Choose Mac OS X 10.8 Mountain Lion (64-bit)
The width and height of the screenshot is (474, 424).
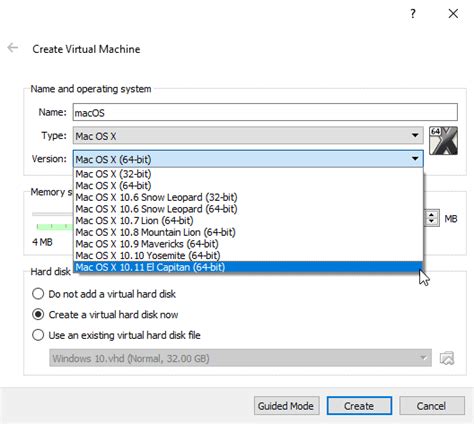248,232
